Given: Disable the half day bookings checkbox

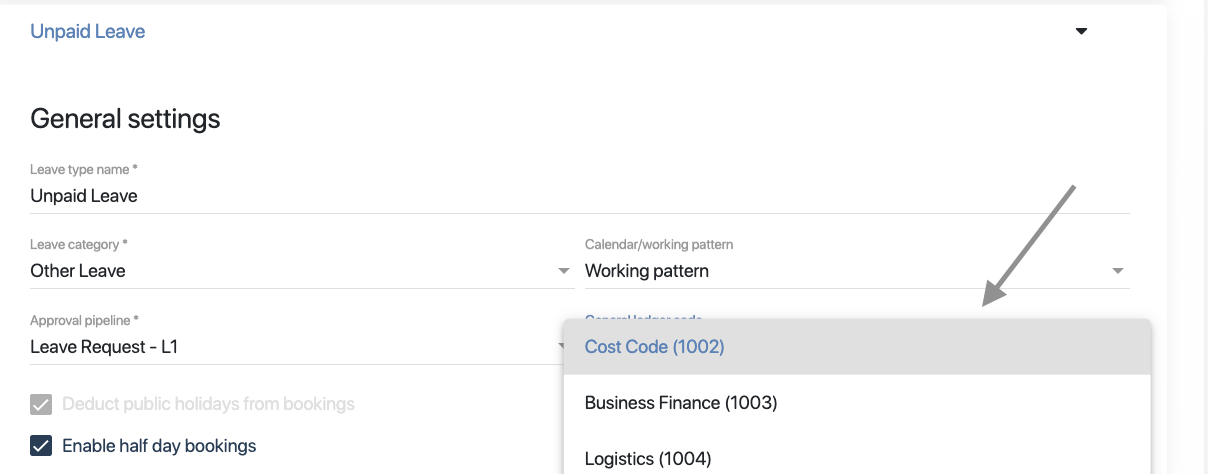Looking at the screenshot, I should [x=41, y=446].
